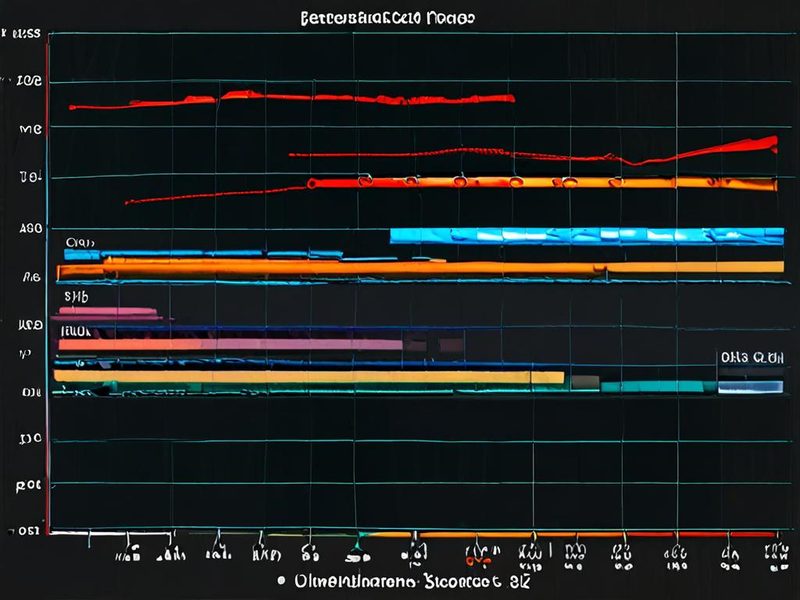Click the "Ohs QUH" label
Screen dimensions: 800x600
click(x=752, y=358)
